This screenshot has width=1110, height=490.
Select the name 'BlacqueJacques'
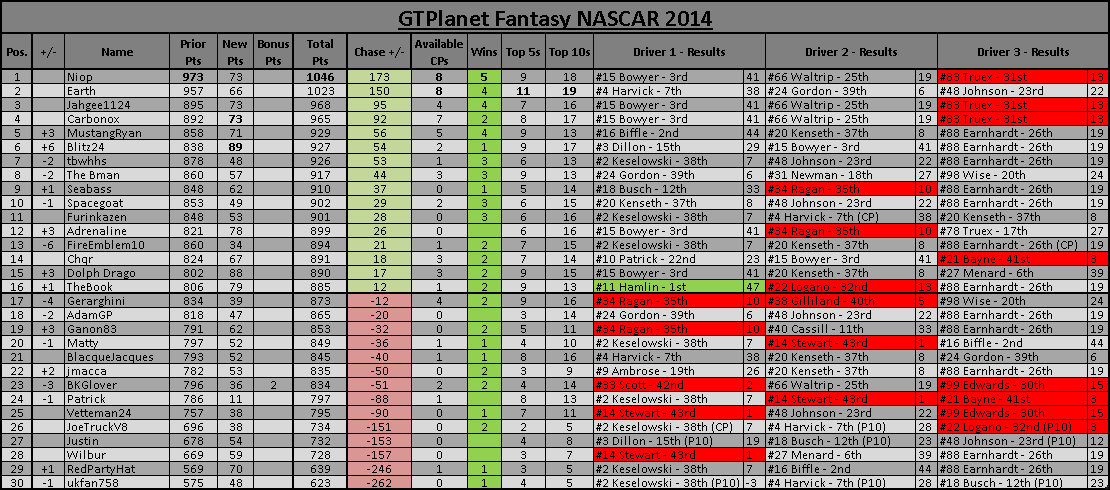pyautogui.click(x=117, y=357)
